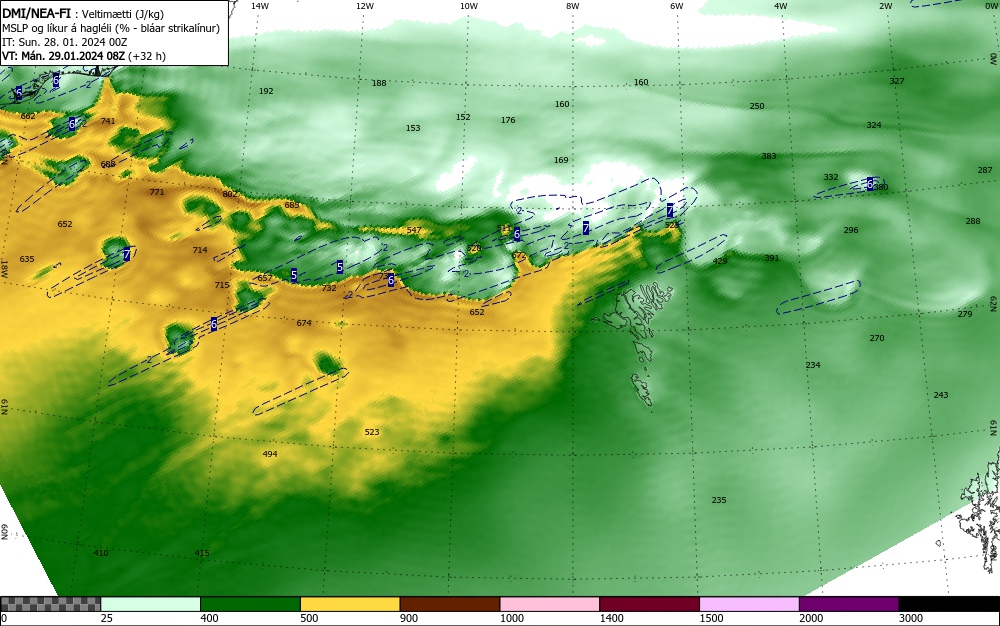The image size is (1000, 626).
Task: Select the pink 1000–1400 legend swatch
Action: [x=550, y=604]
